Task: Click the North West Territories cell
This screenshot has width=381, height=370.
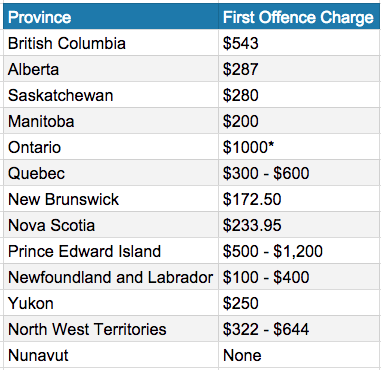Action: click(x=111, y=329)
